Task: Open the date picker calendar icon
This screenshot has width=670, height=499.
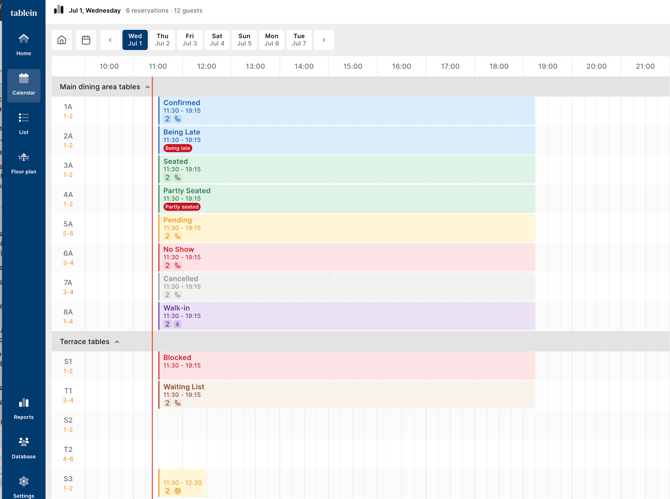Action: [86, 40]
